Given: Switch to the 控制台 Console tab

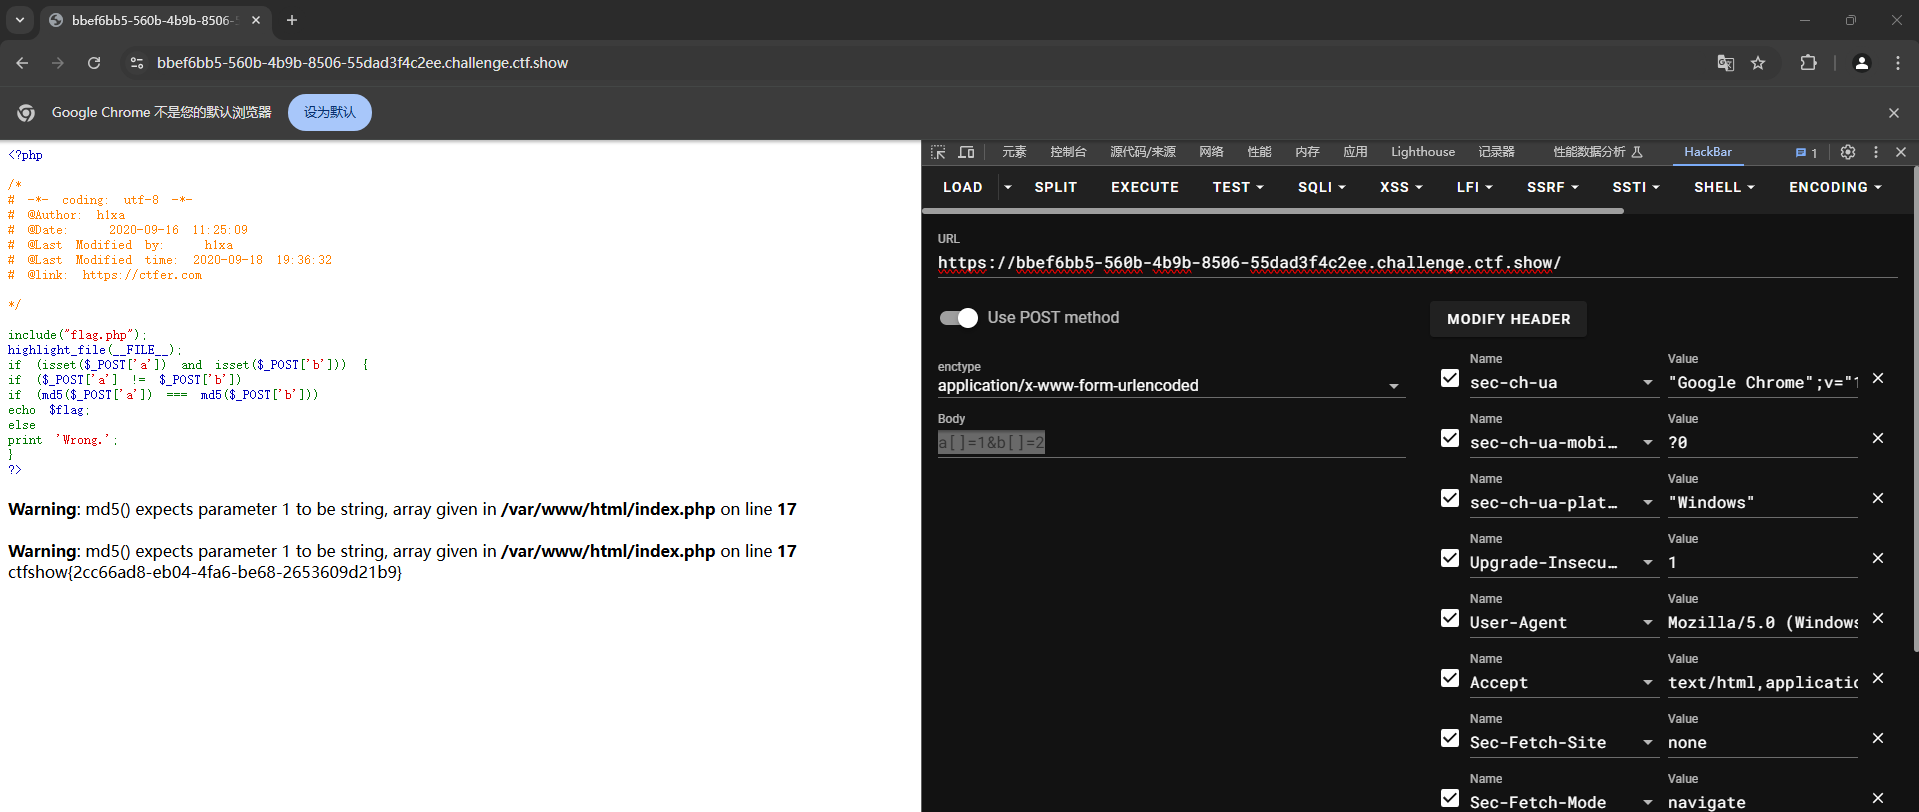Looking at the screenshot, I should [1068, 152].
